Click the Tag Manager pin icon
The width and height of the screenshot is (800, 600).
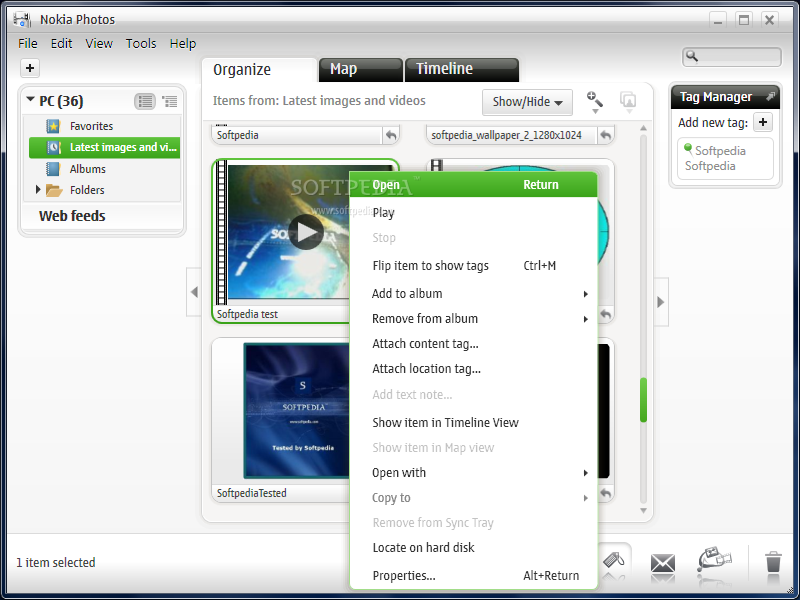coord(770,96)
